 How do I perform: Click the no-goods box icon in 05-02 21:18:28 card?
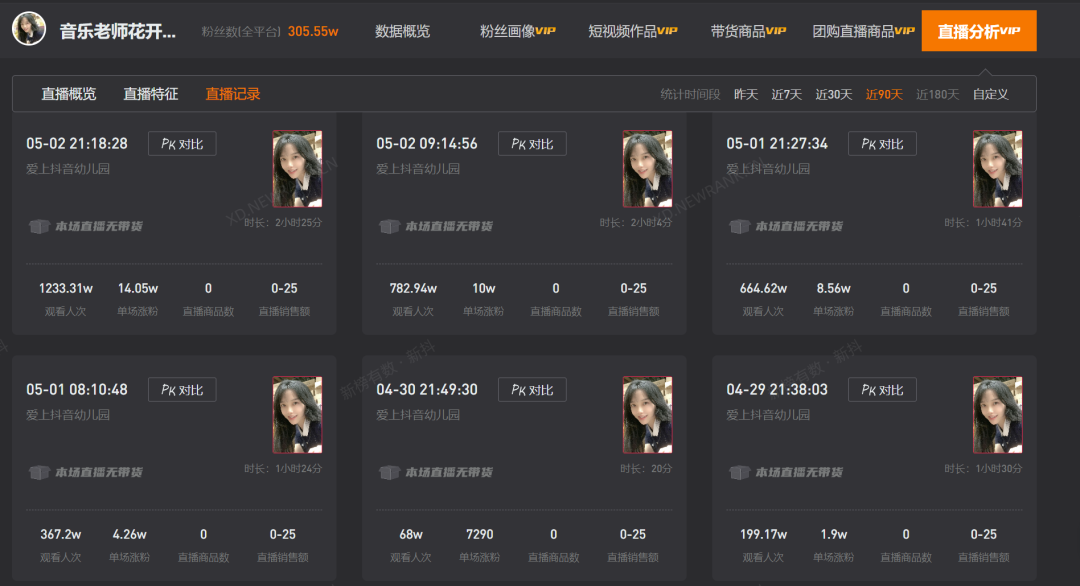coord(39,226)
